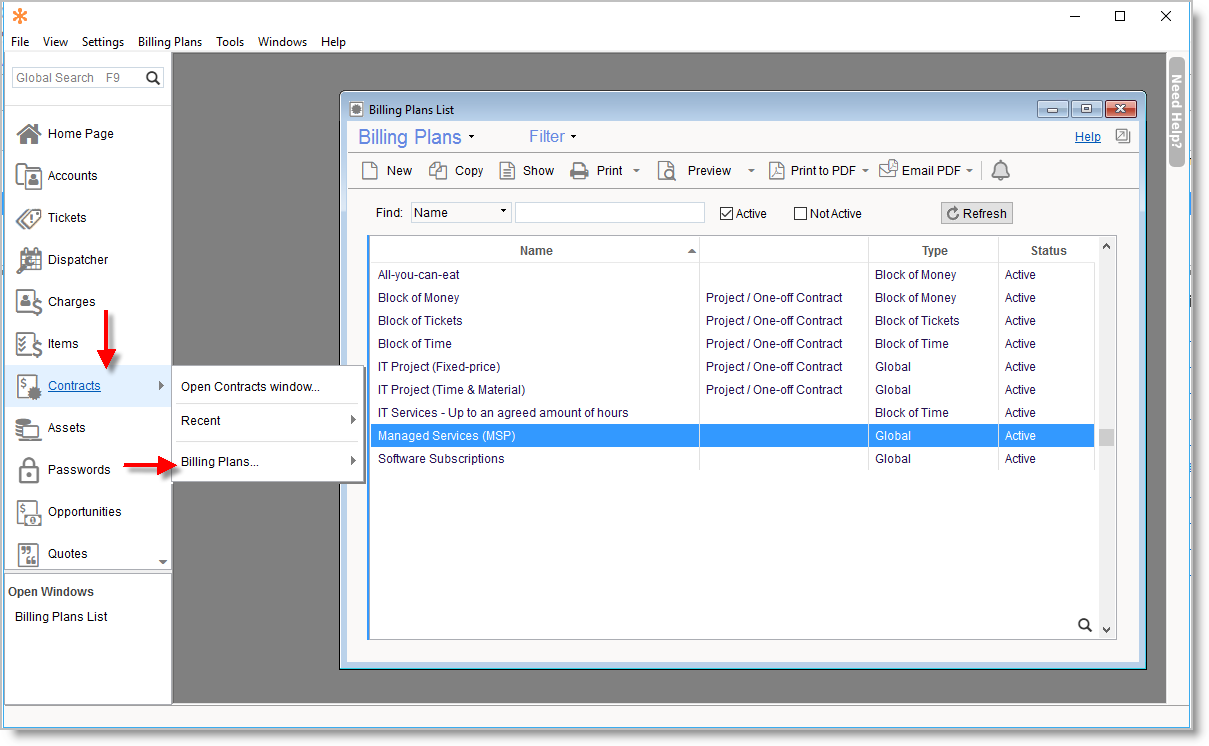Viewport: 1209px width, 746px height.
Task: Toggle the Active checkbox
Action: pyautogui.click(x=727, y=214)
